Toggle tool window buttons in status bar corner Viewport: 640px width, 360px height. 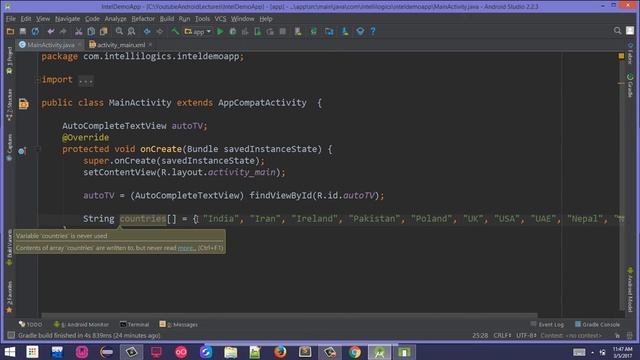11,335
